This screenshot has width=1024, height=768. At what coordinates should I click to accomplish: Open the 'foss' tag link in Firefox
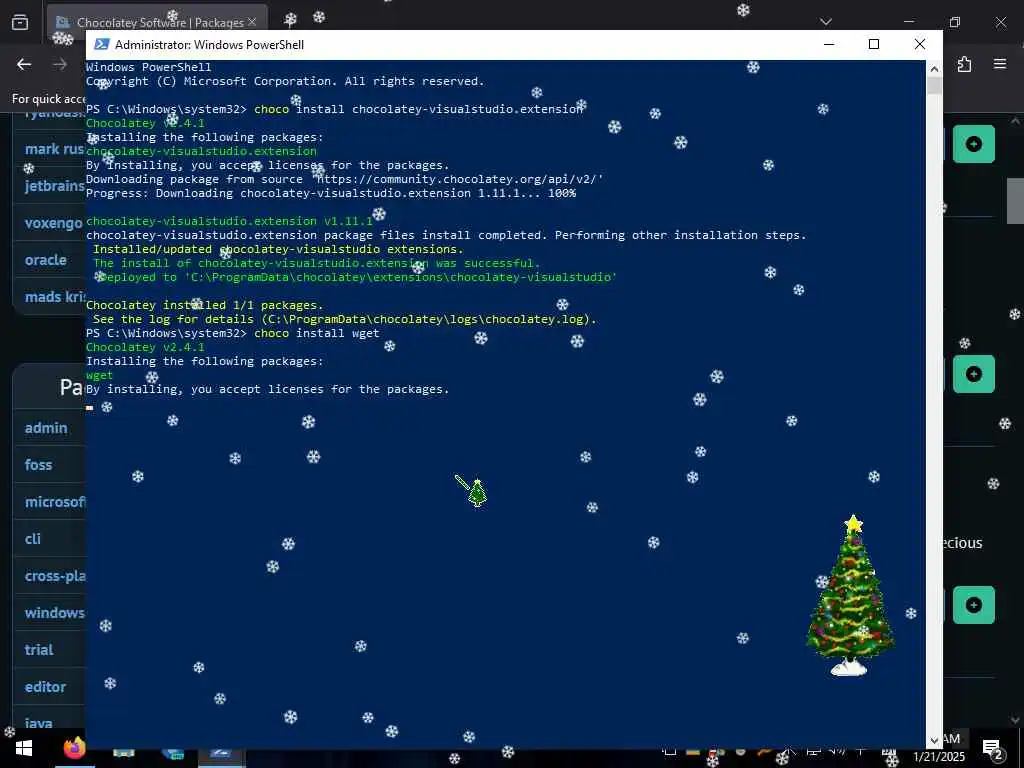(x=38, y=465)
